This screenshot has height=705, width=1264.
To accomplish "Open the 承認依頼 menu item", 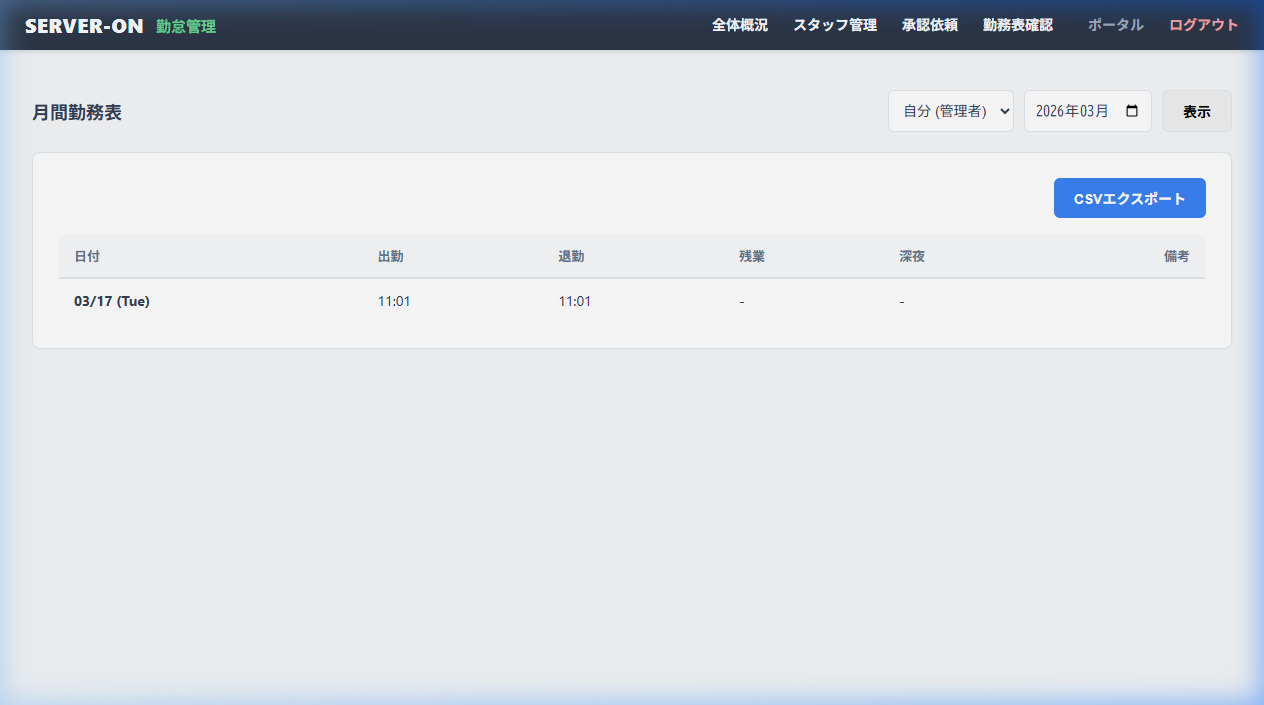I will [x=930, y=25].
